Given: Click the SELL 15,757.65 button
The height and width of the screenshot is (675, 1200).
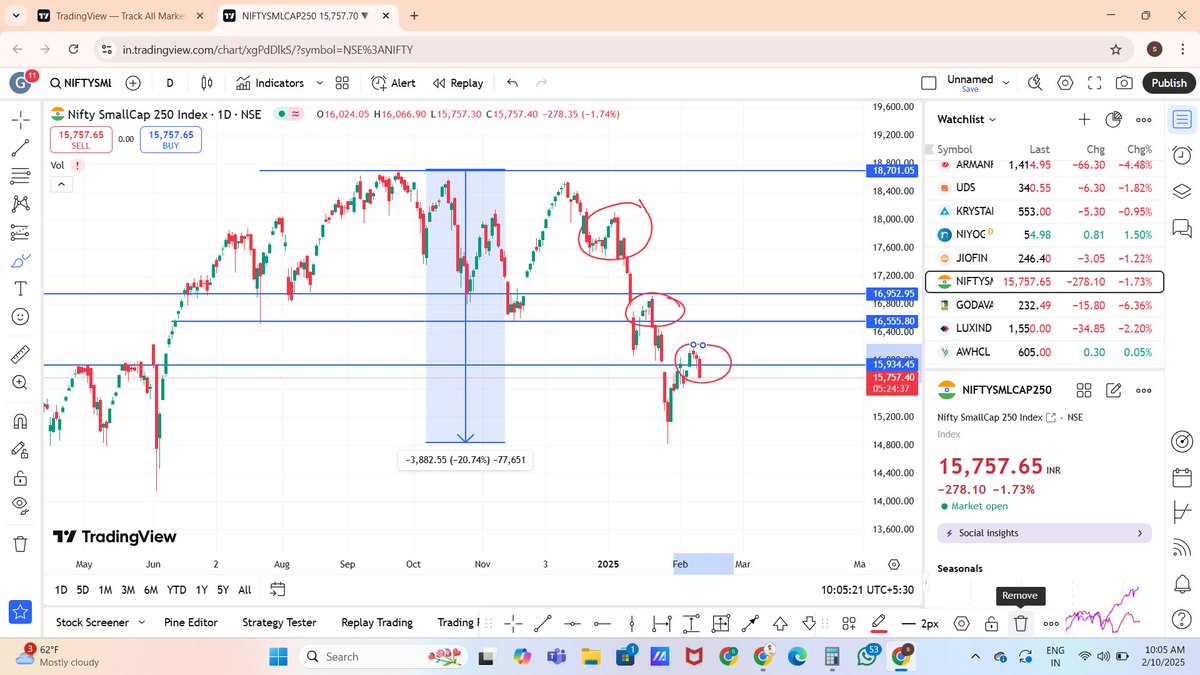Looking at the screenshot, I should pos(80,139).
